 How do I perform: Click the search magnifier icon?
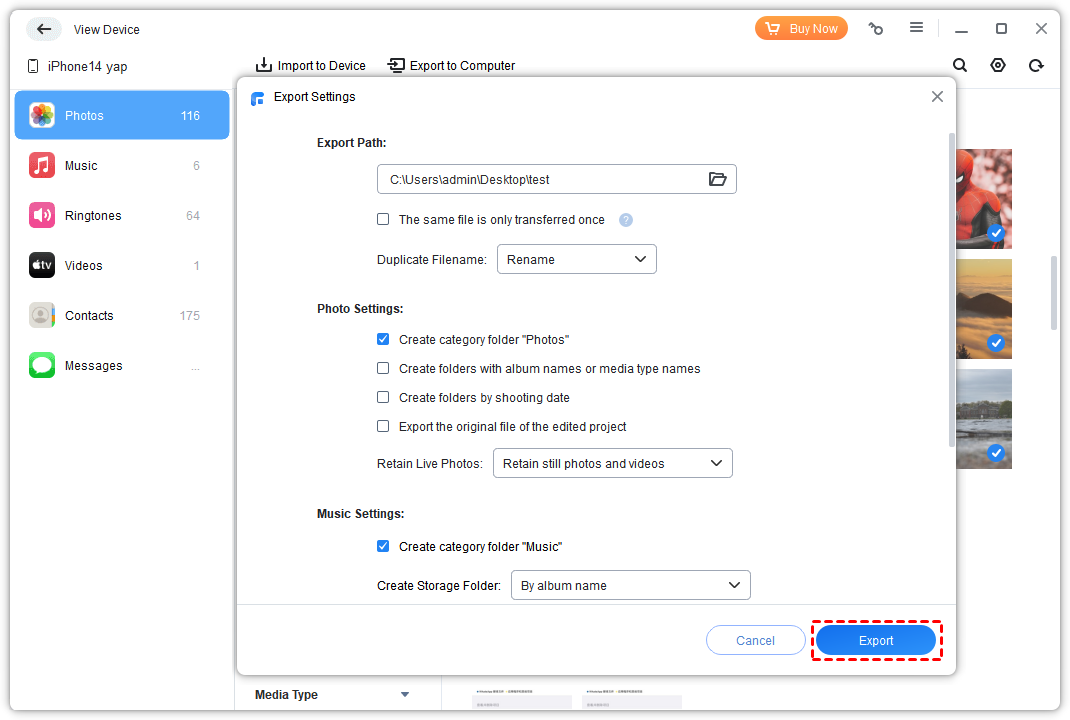[960, 65]
